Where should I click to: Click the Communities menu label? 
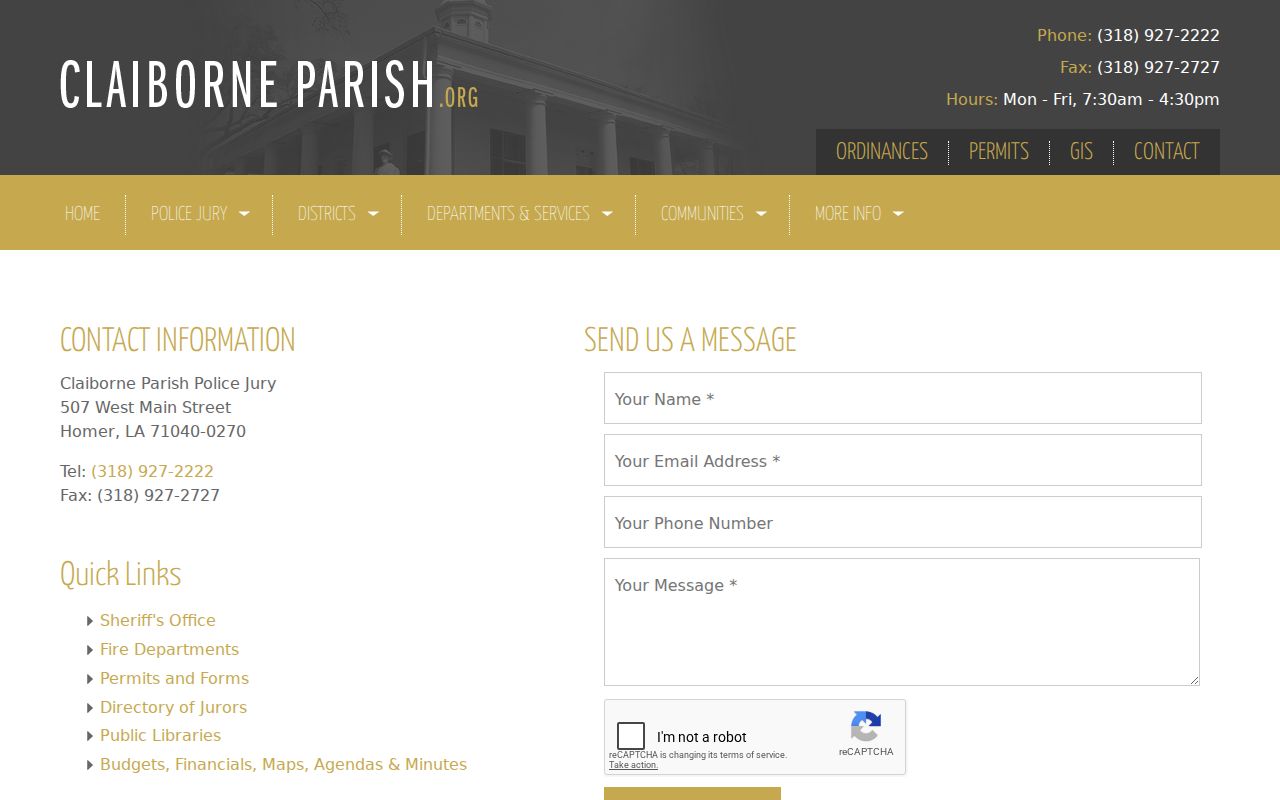[x=702, y=214]
